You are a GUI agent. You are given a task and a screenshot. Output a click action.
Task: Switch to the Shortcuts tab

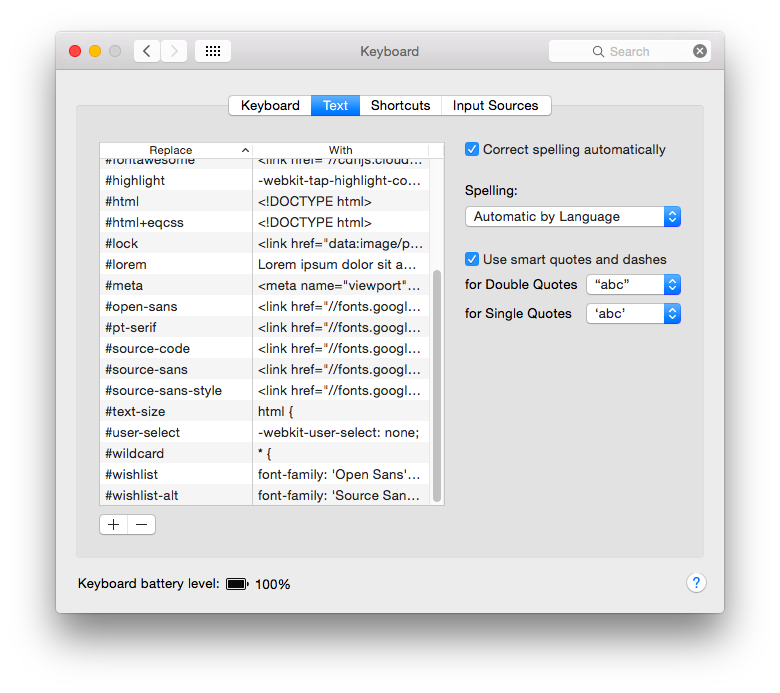coord(400,105)
